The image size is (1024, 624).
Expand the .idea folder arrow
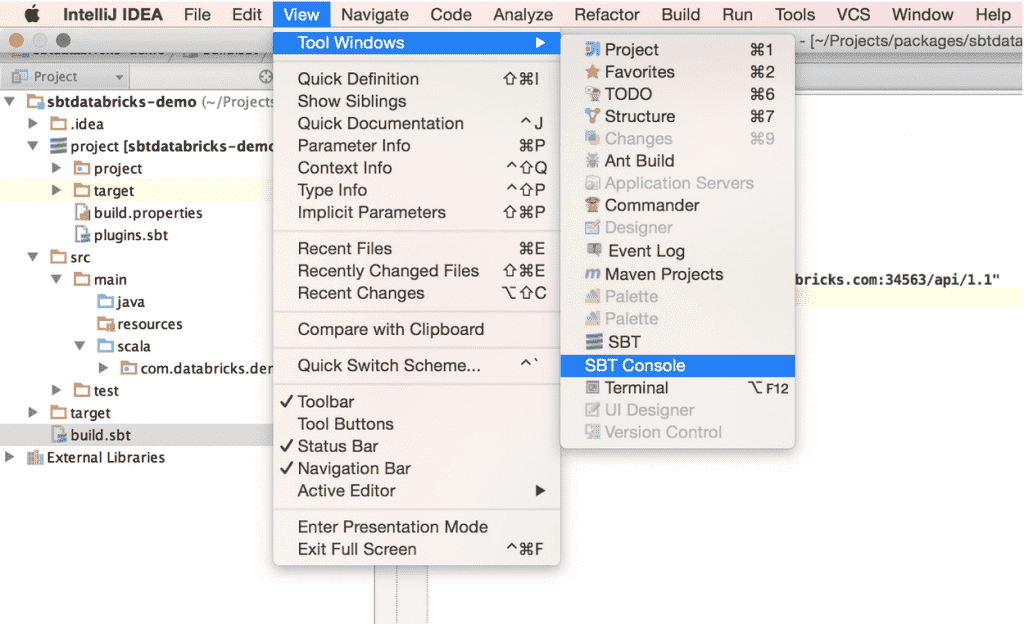pyautogui.click(x=33, y=124)
